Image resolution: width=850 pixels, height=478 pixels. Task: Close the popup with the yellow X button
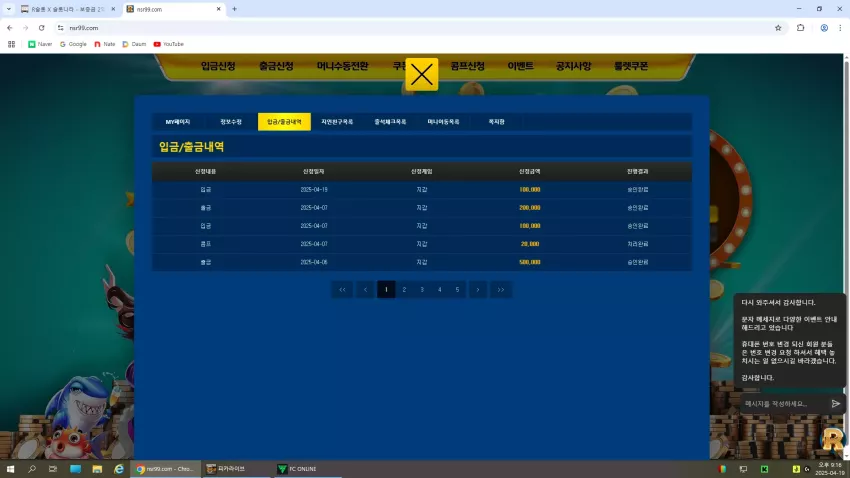[422, 74]
